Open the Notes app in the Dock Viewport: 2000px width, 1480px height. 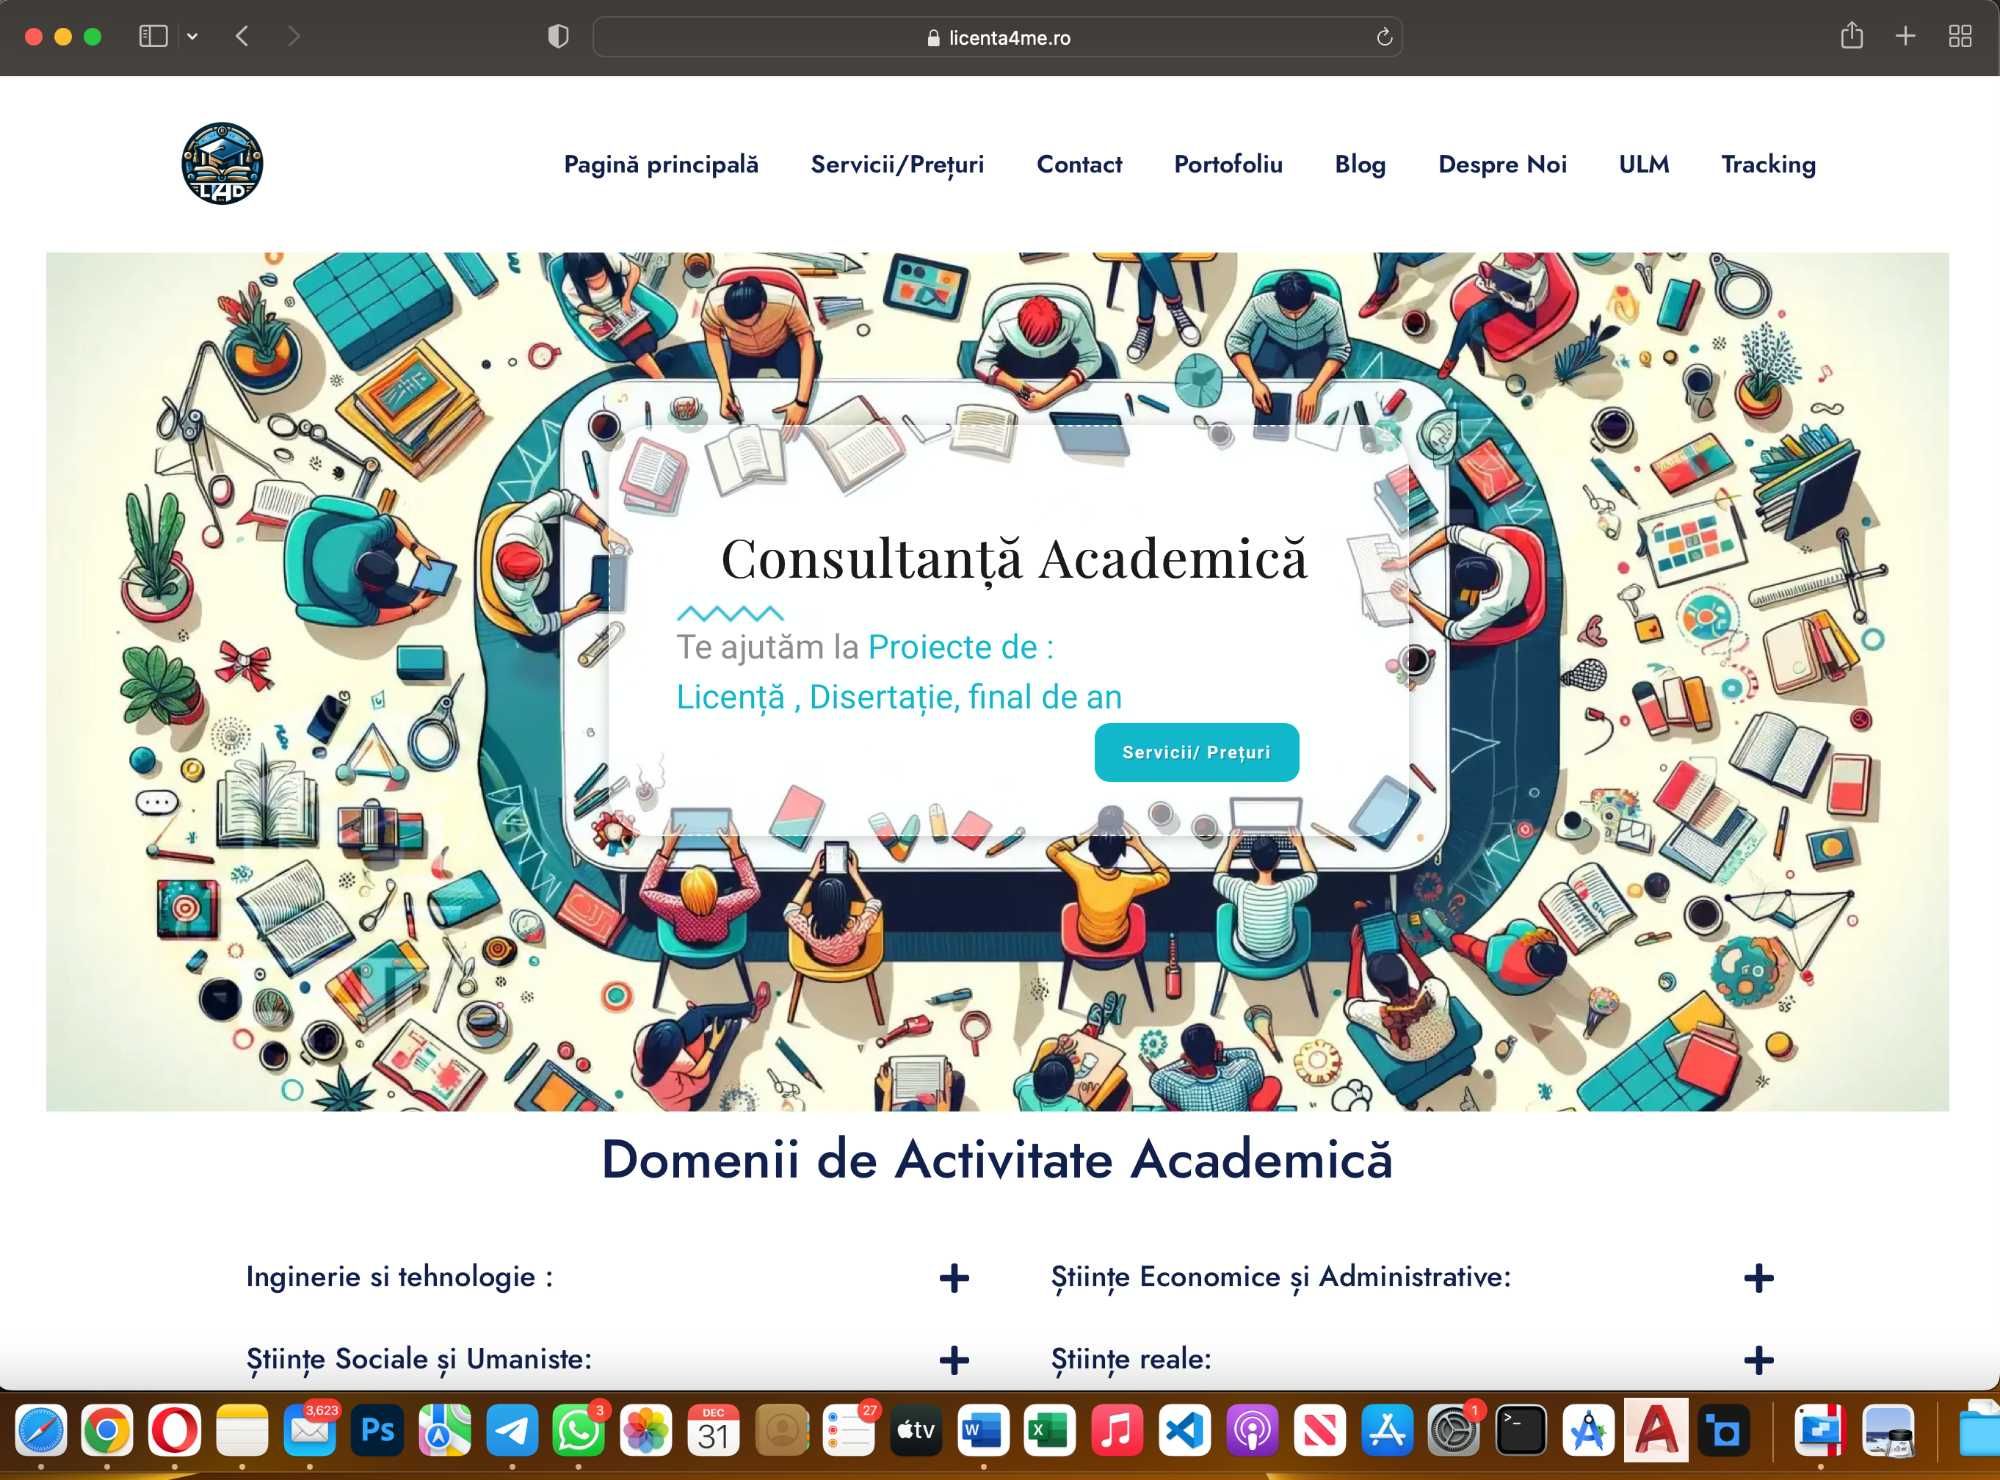(x=242, y=1431)
